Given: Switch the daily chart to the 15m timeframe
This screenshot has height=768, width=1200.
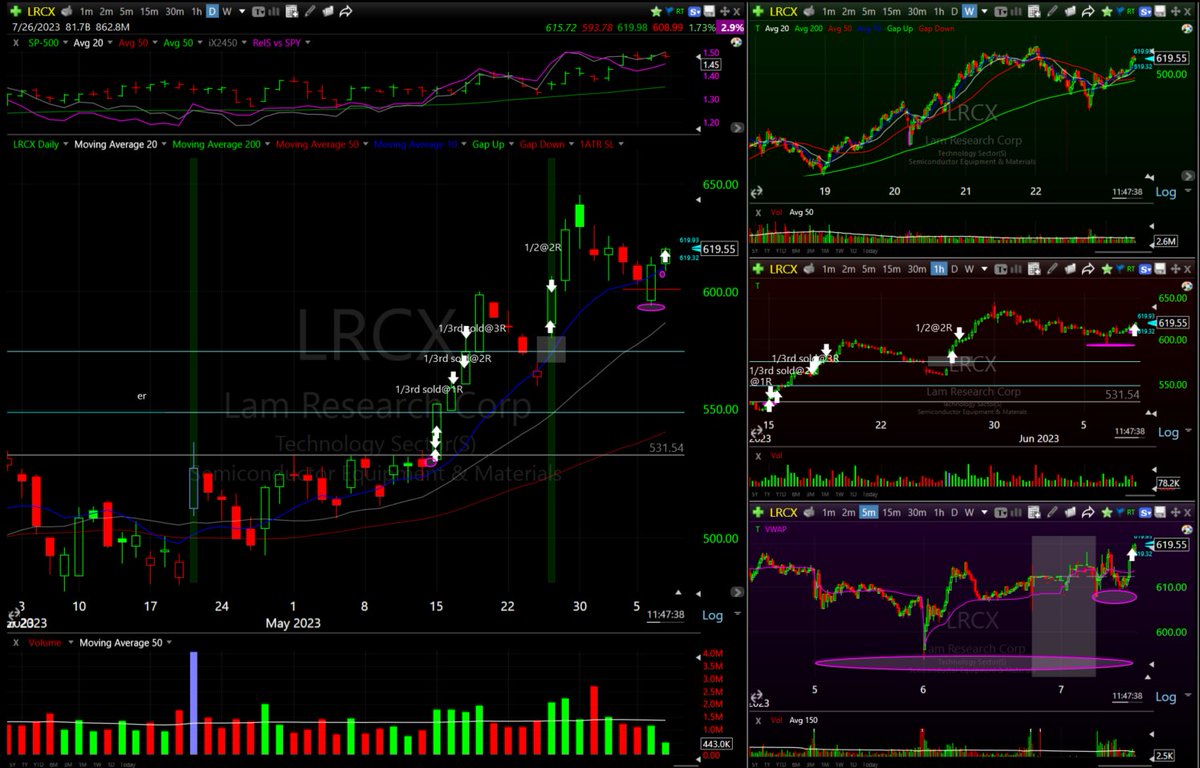Looking at the screenshot, I should pyautogui.click(x=149, y=12).
